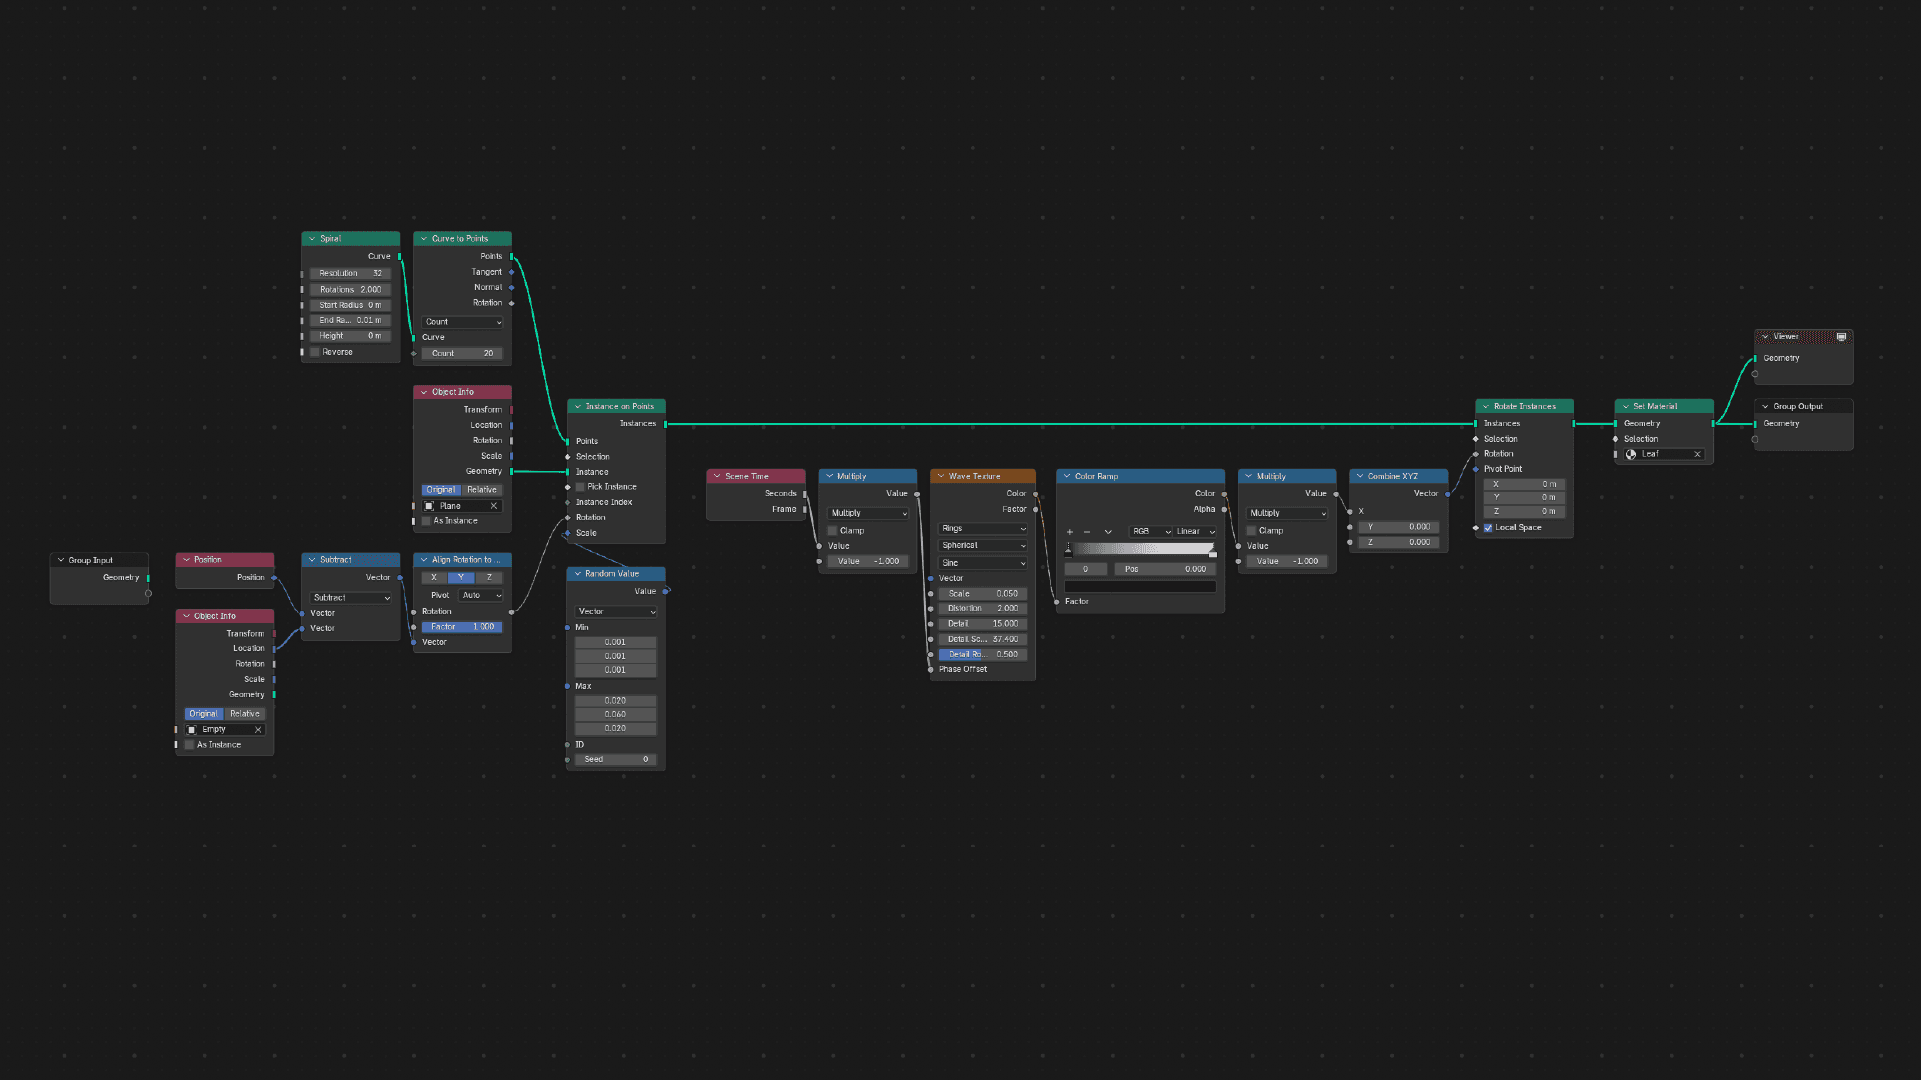The image size is (1921, 1080).
Task: Click the Detail Roughness slider in Wave Texture
Action: 982,655
